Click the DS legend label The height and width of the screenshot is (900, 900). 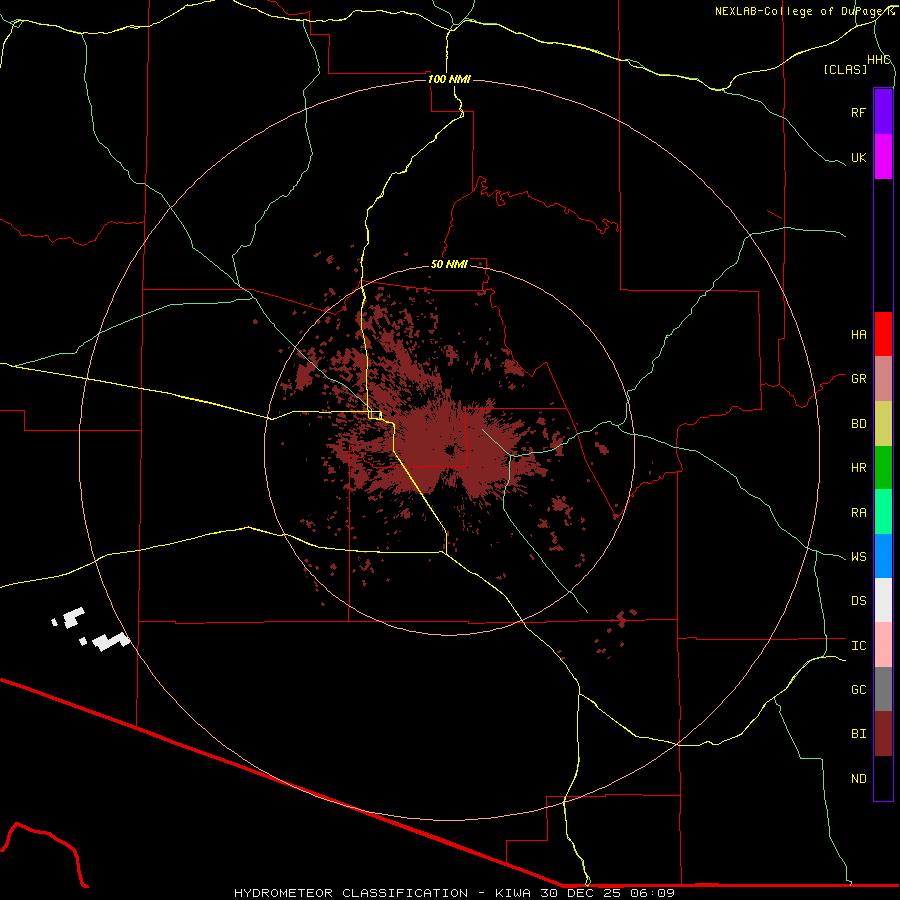(x=858, y=601)
